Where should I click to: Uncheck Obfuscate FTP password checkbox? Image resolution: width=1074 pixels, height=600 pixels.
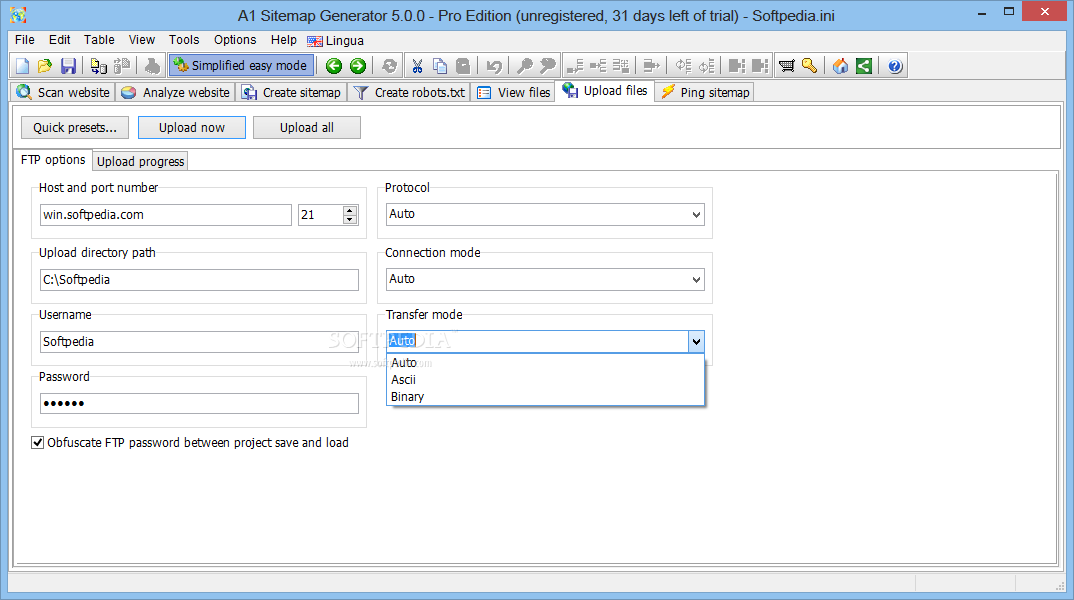pyautogui.click(x=38, y=442)
